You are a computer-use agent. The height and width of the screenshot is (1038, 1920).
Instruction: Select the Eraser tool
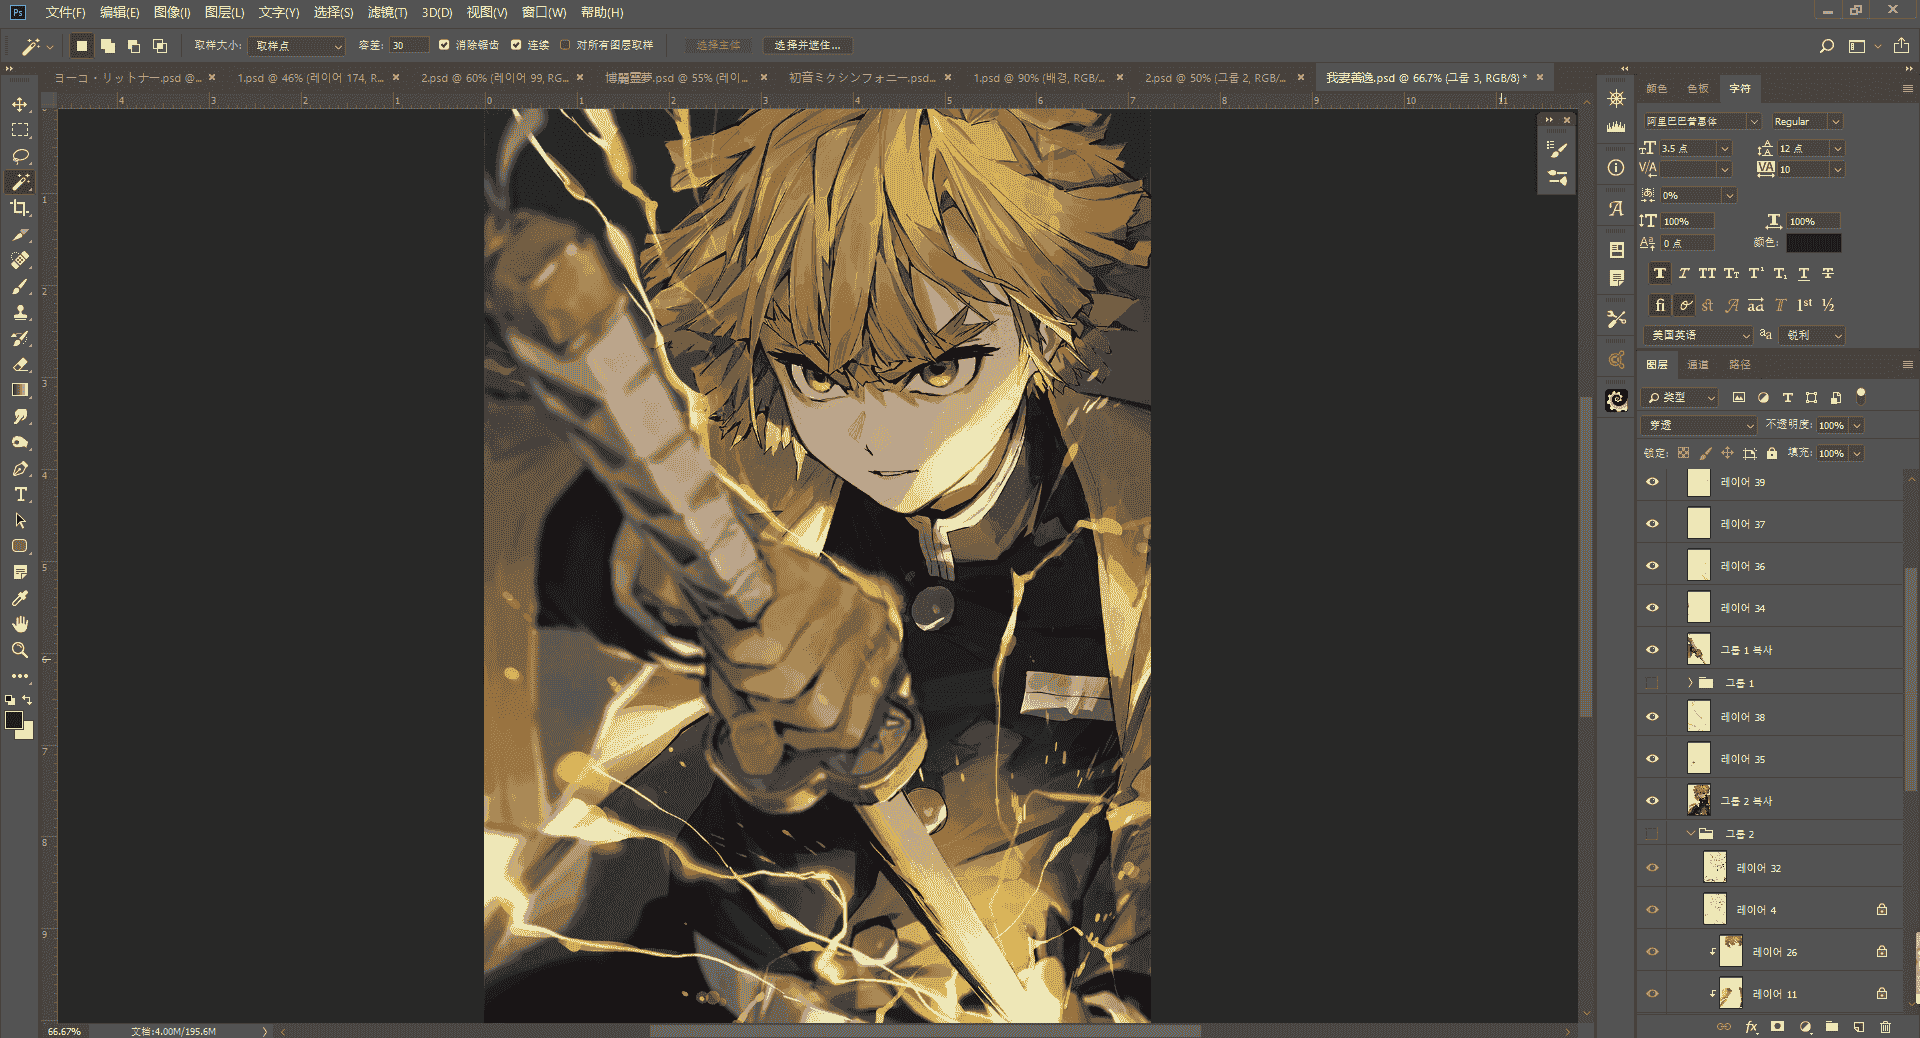tap(20, 364)
